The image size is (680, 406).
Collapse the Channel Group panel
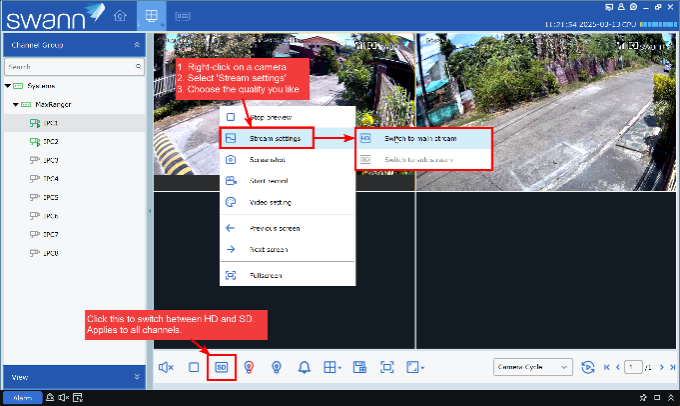click(x=137, y=45)
